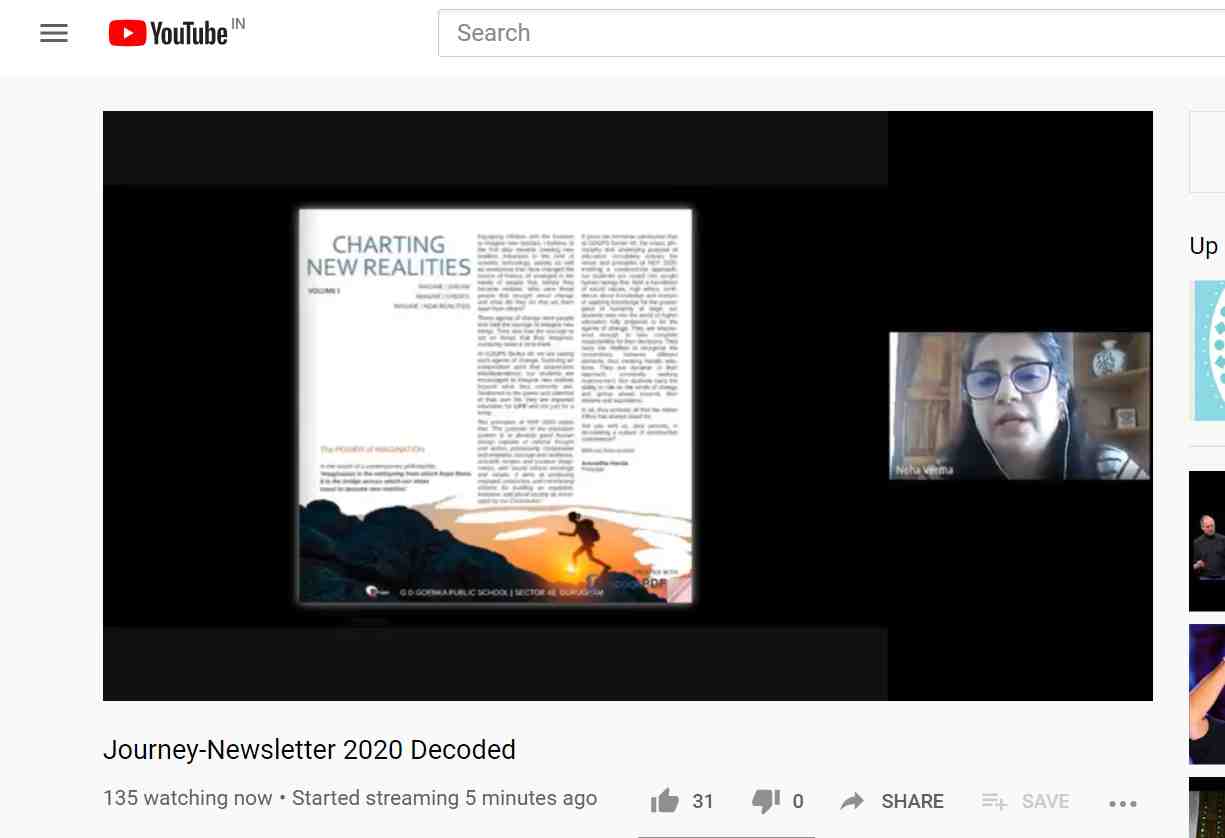Open the speaker-on-stage video thumbnail

(1207, 541)
